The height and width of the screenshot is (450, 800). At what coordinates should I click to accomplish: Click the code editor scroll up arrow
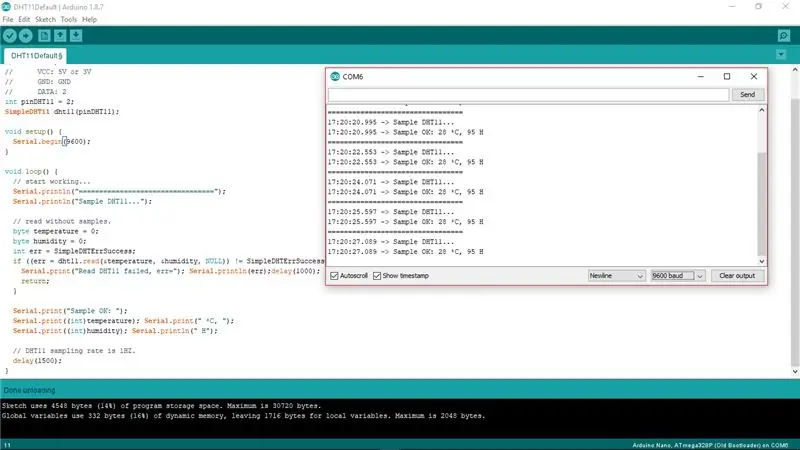(795, 70)
